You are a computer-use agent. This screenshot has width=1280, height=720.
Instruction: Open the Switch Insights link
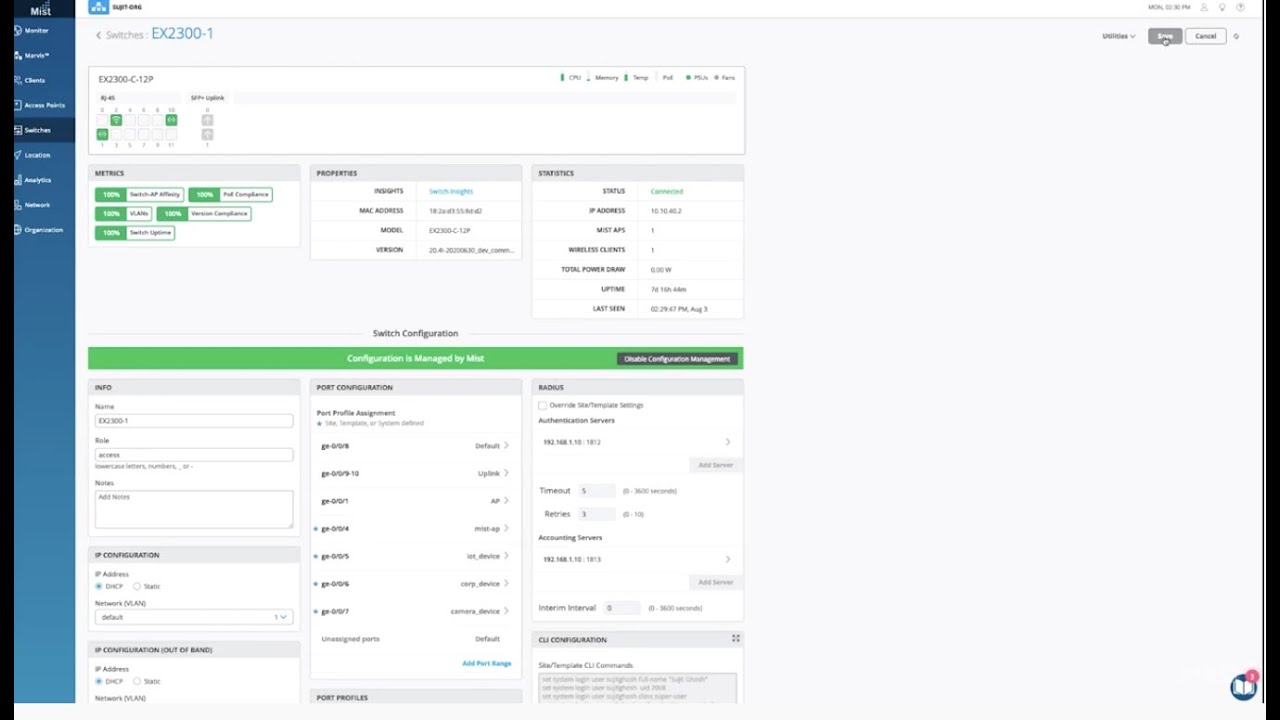click(451, 191)
